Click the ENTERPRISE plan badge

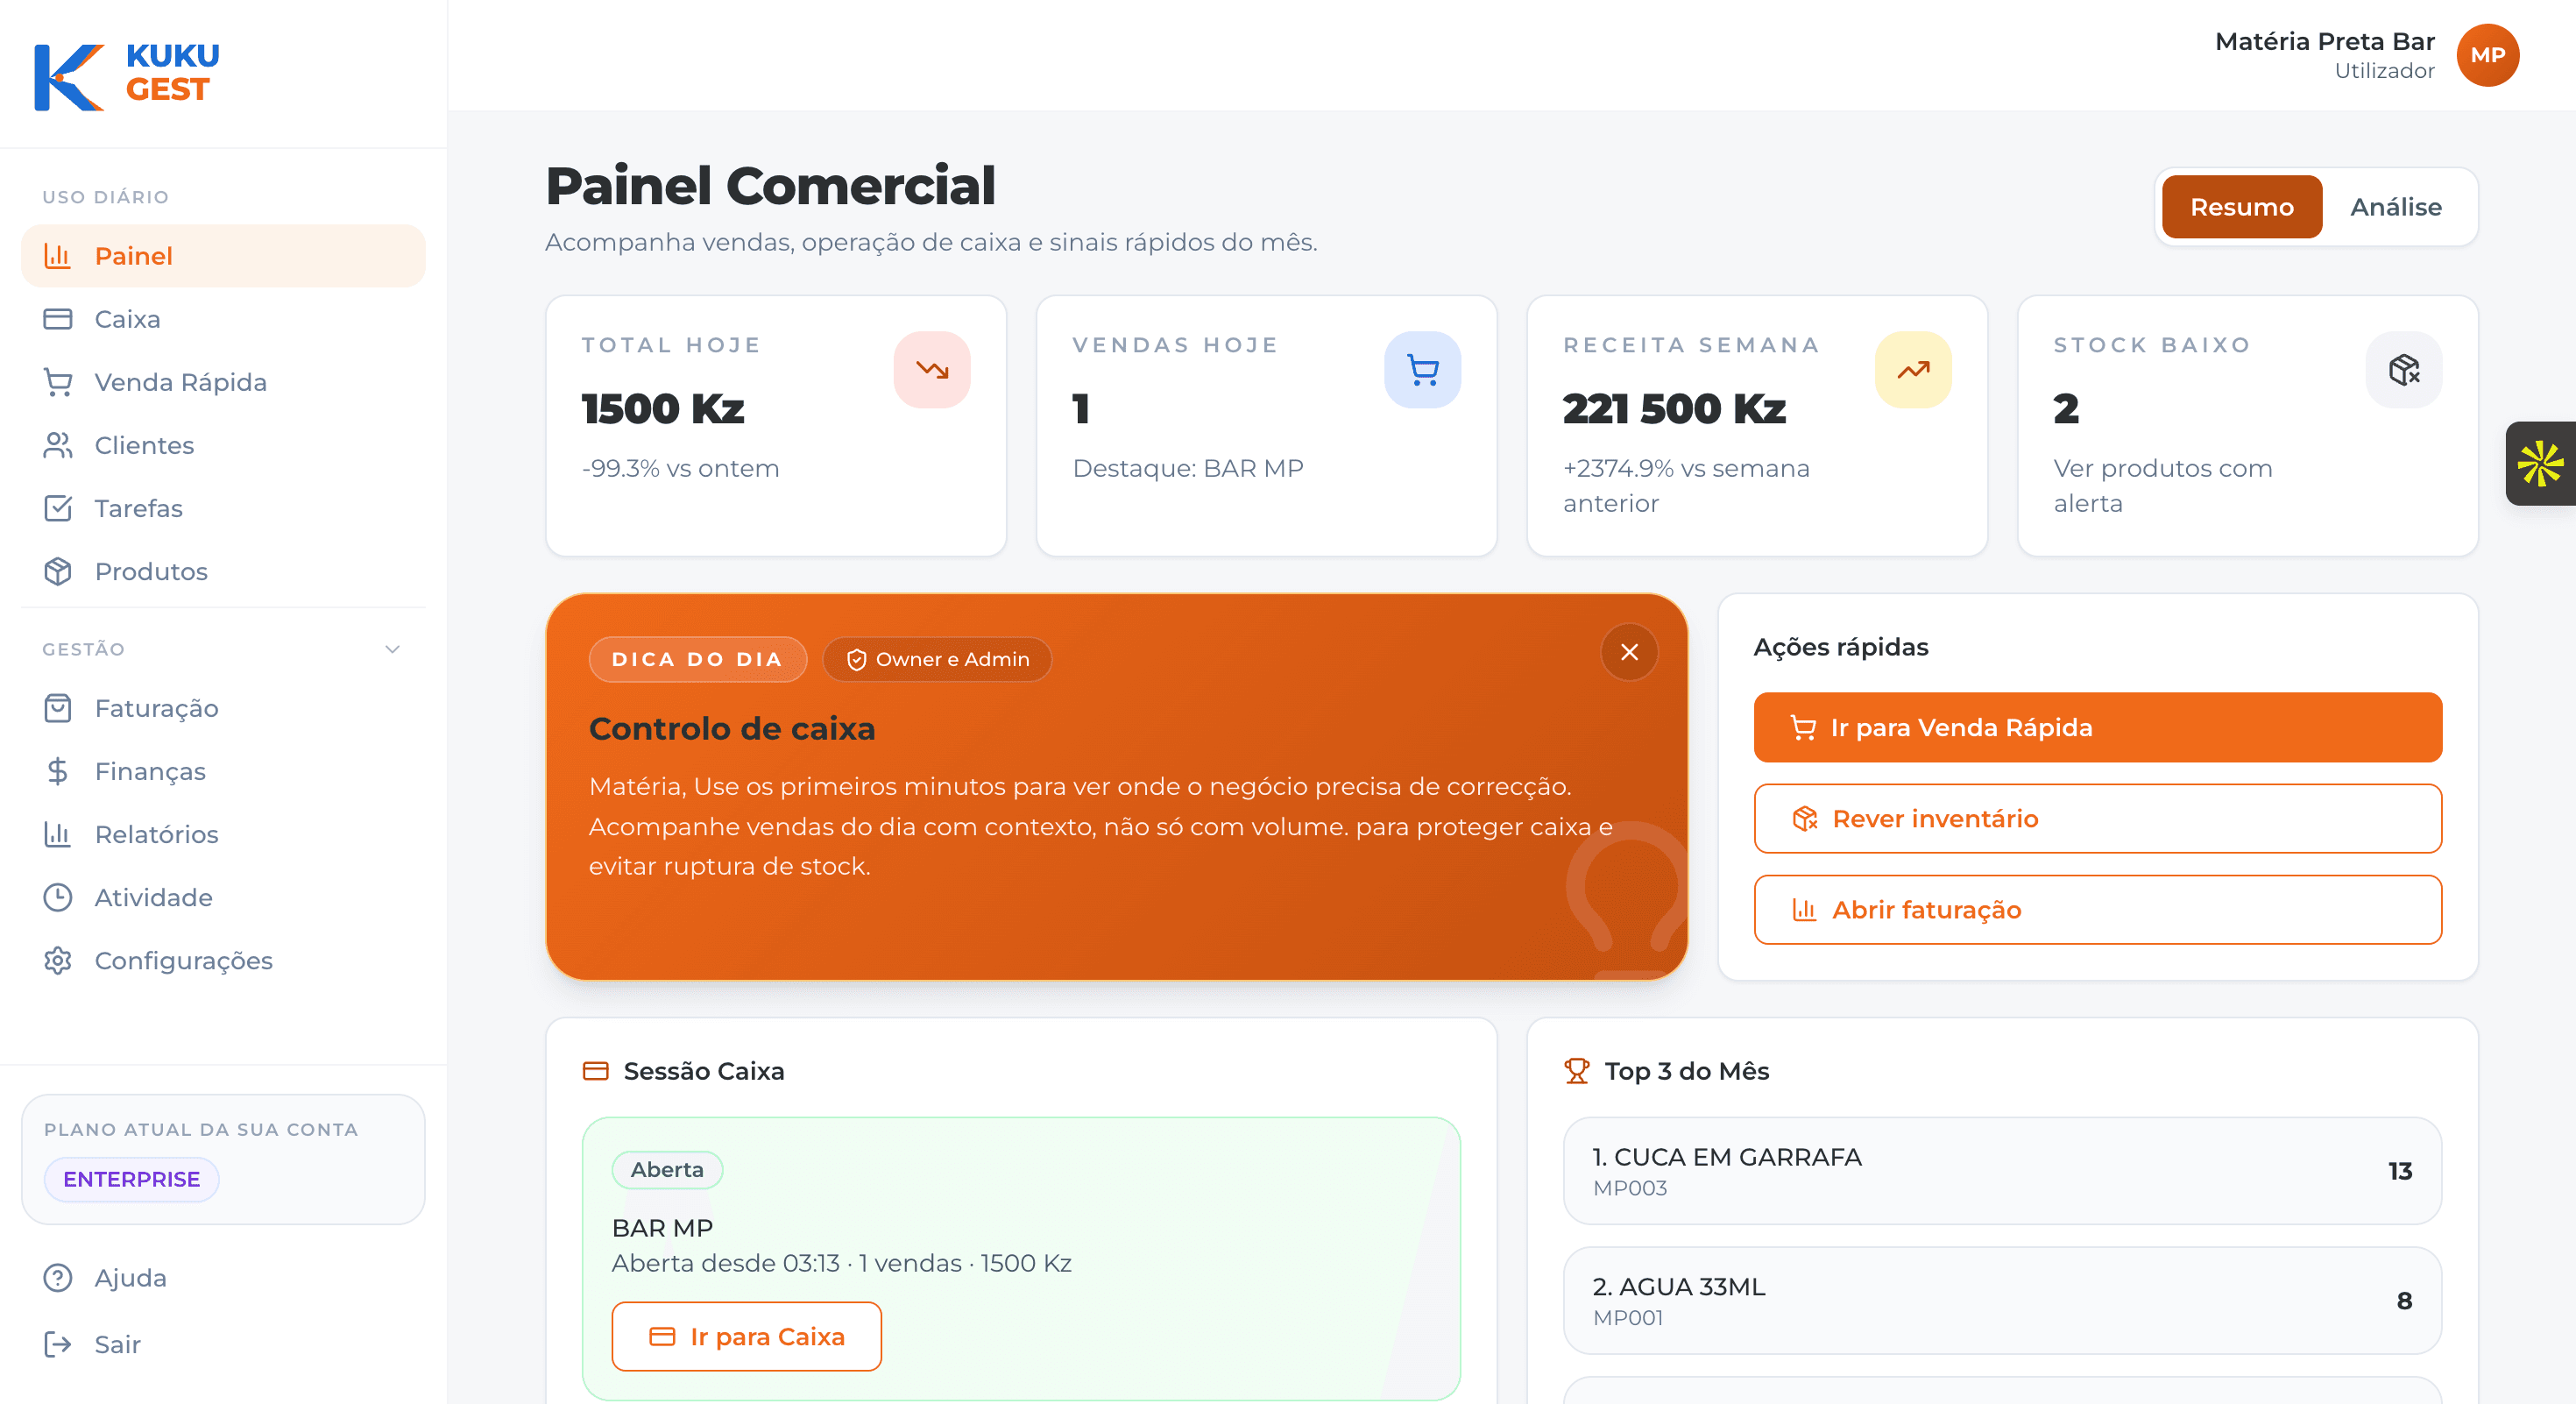click(x=131, y=1179)
